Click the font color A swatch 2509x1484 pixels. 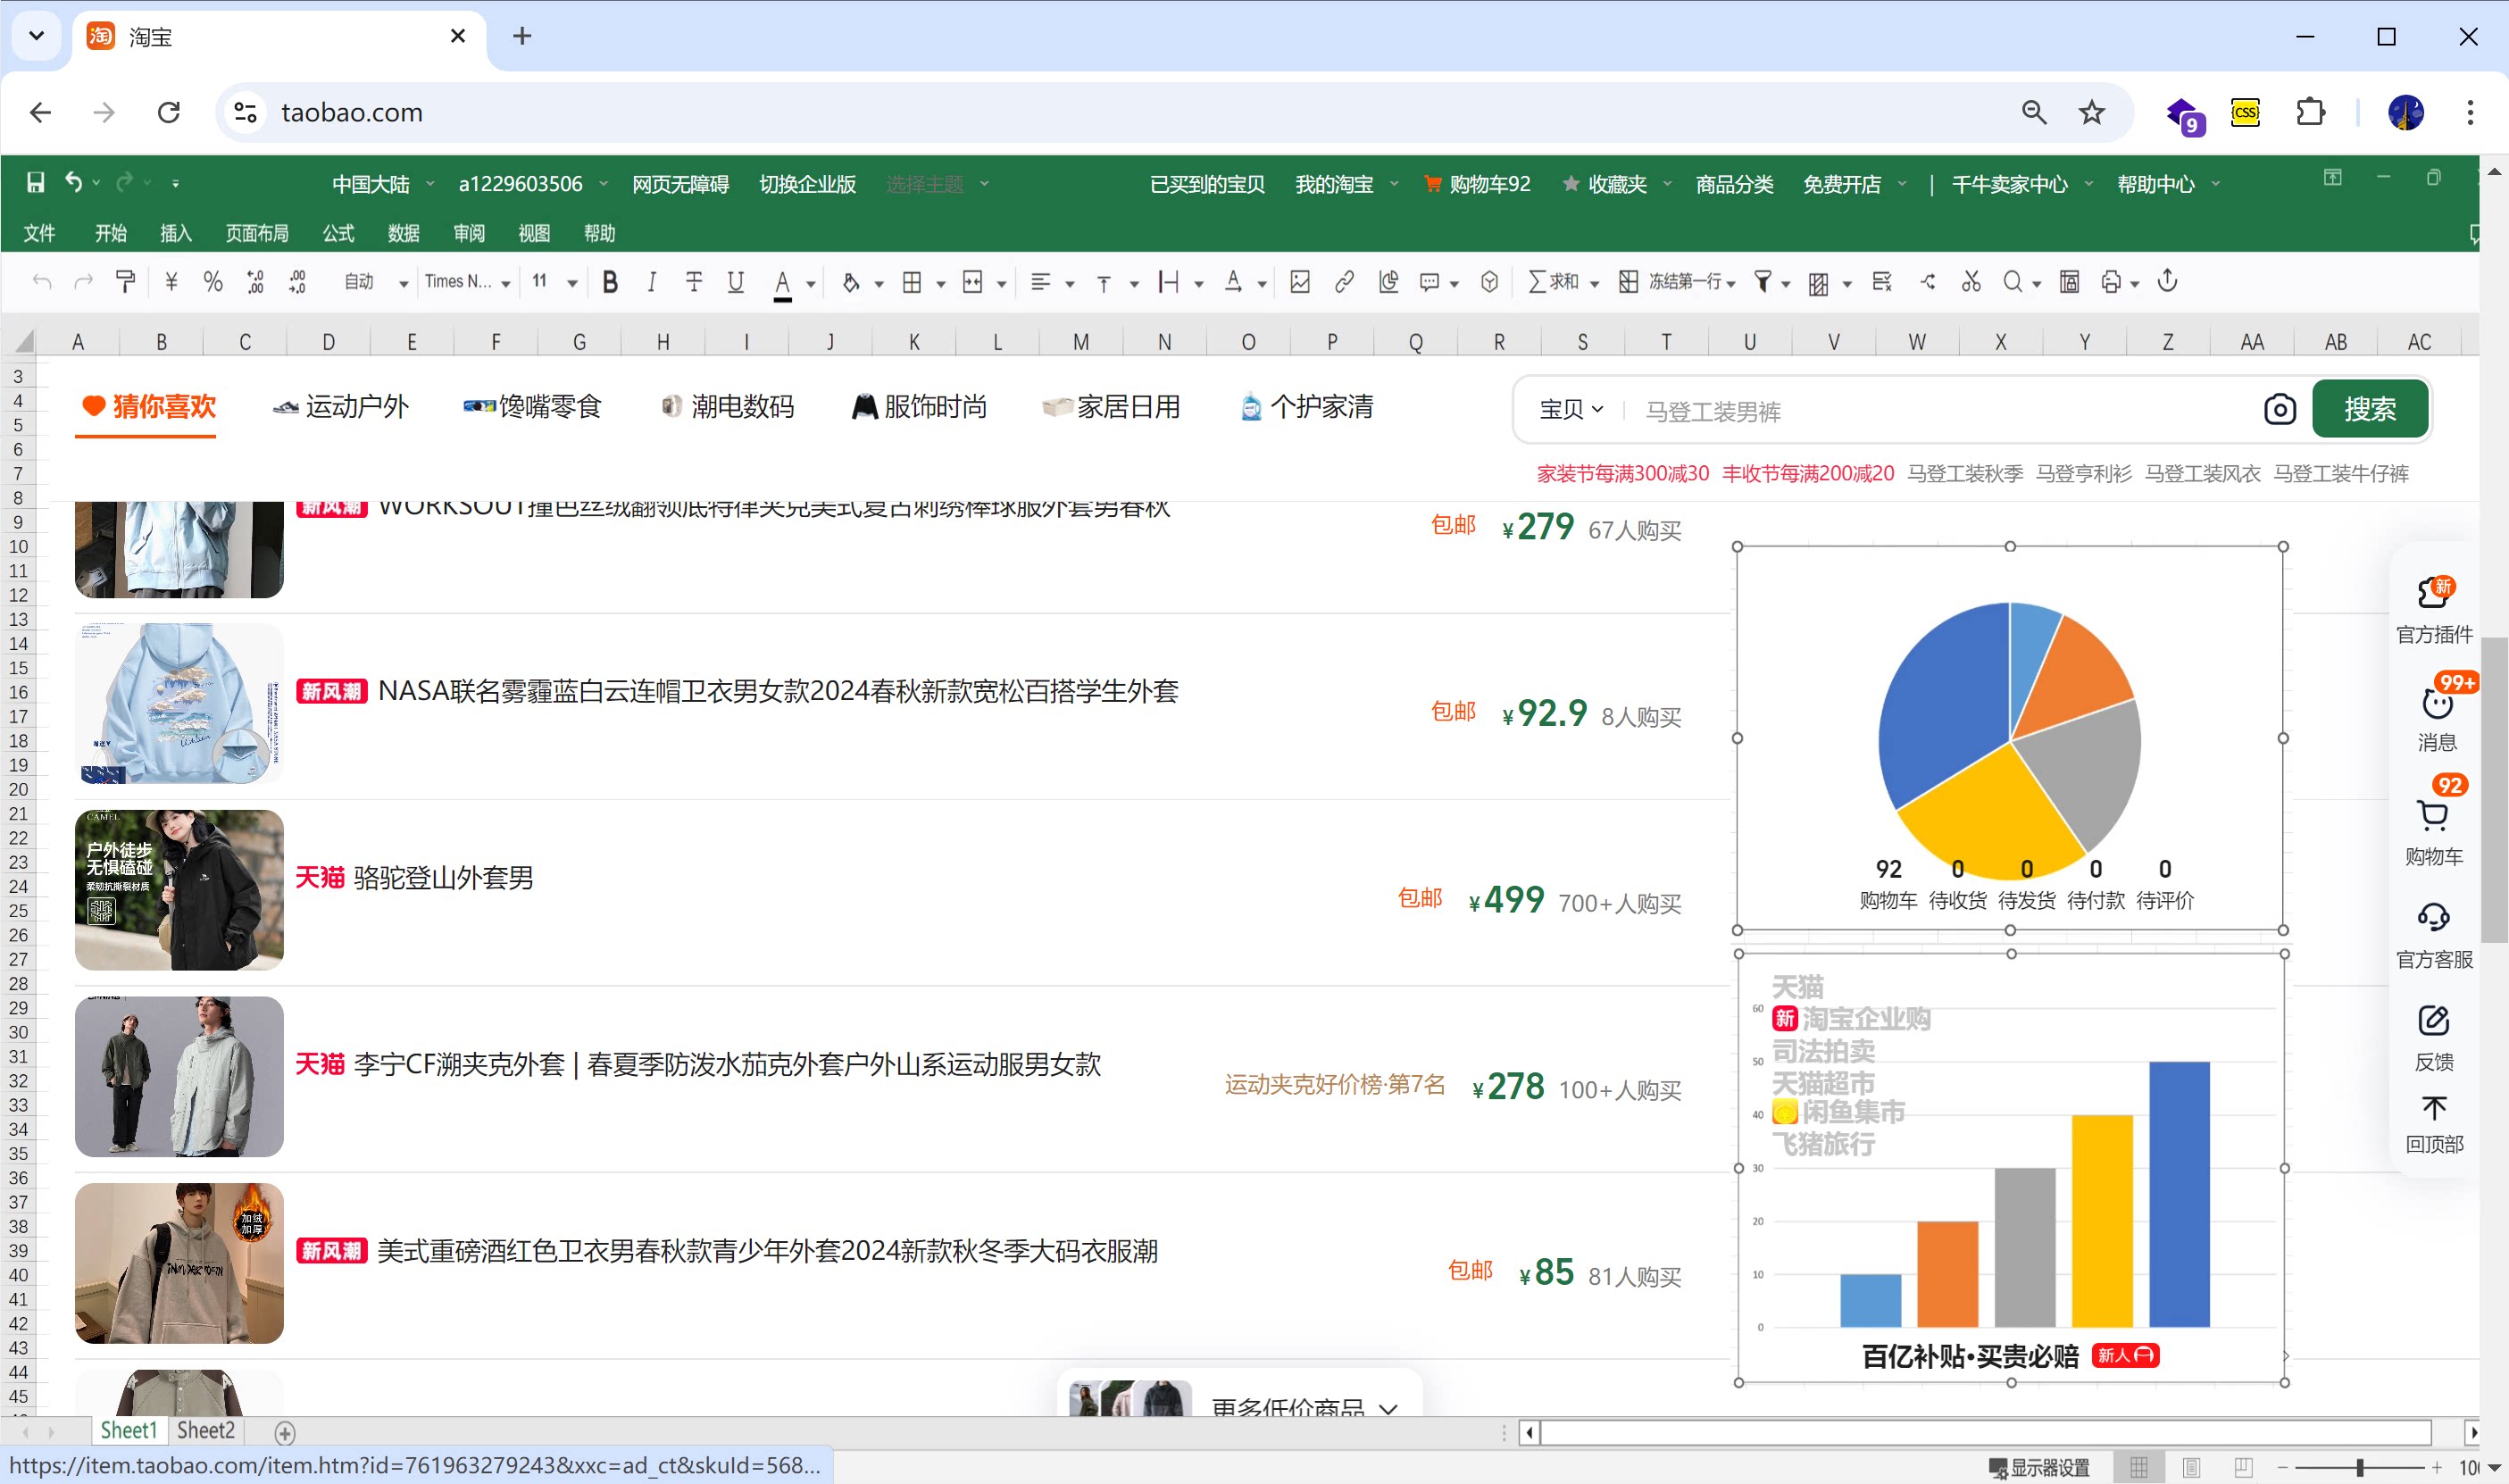click(782, 282)
